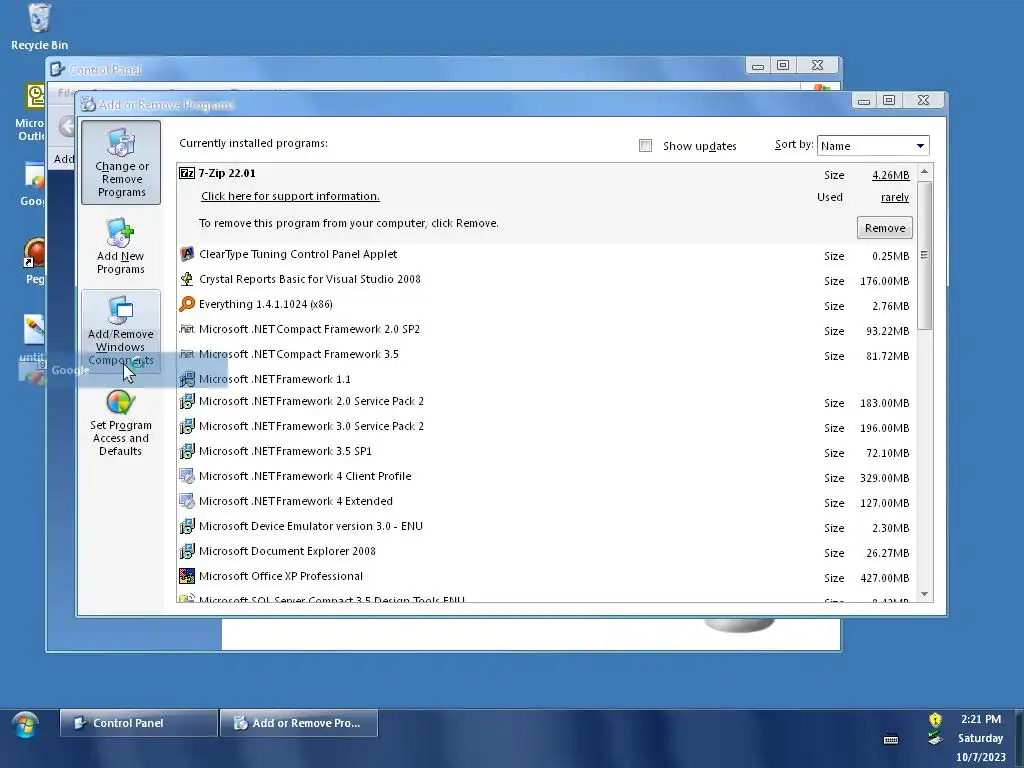The width and height of the screenshot is (1024, 768).
Task: Click program list scrollbar down arrow
Action: point(924,594)
